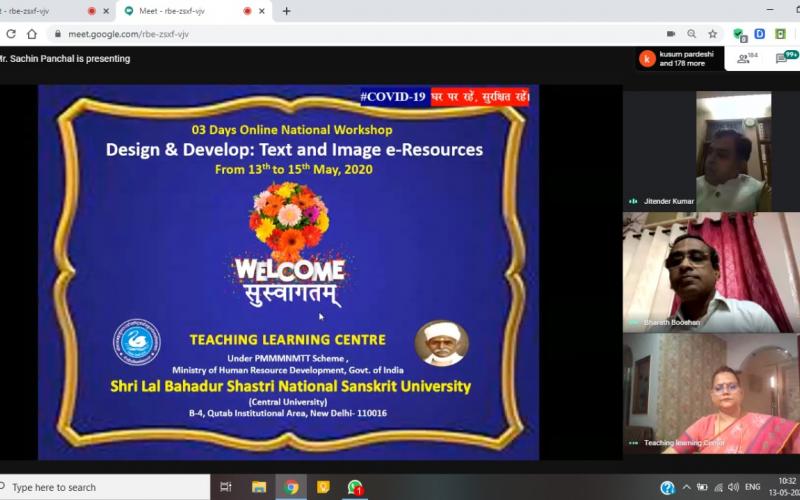The image size is (800, 500).
Task: Select Bharath Booshan's video tile
Action: [x=711, y=272]
